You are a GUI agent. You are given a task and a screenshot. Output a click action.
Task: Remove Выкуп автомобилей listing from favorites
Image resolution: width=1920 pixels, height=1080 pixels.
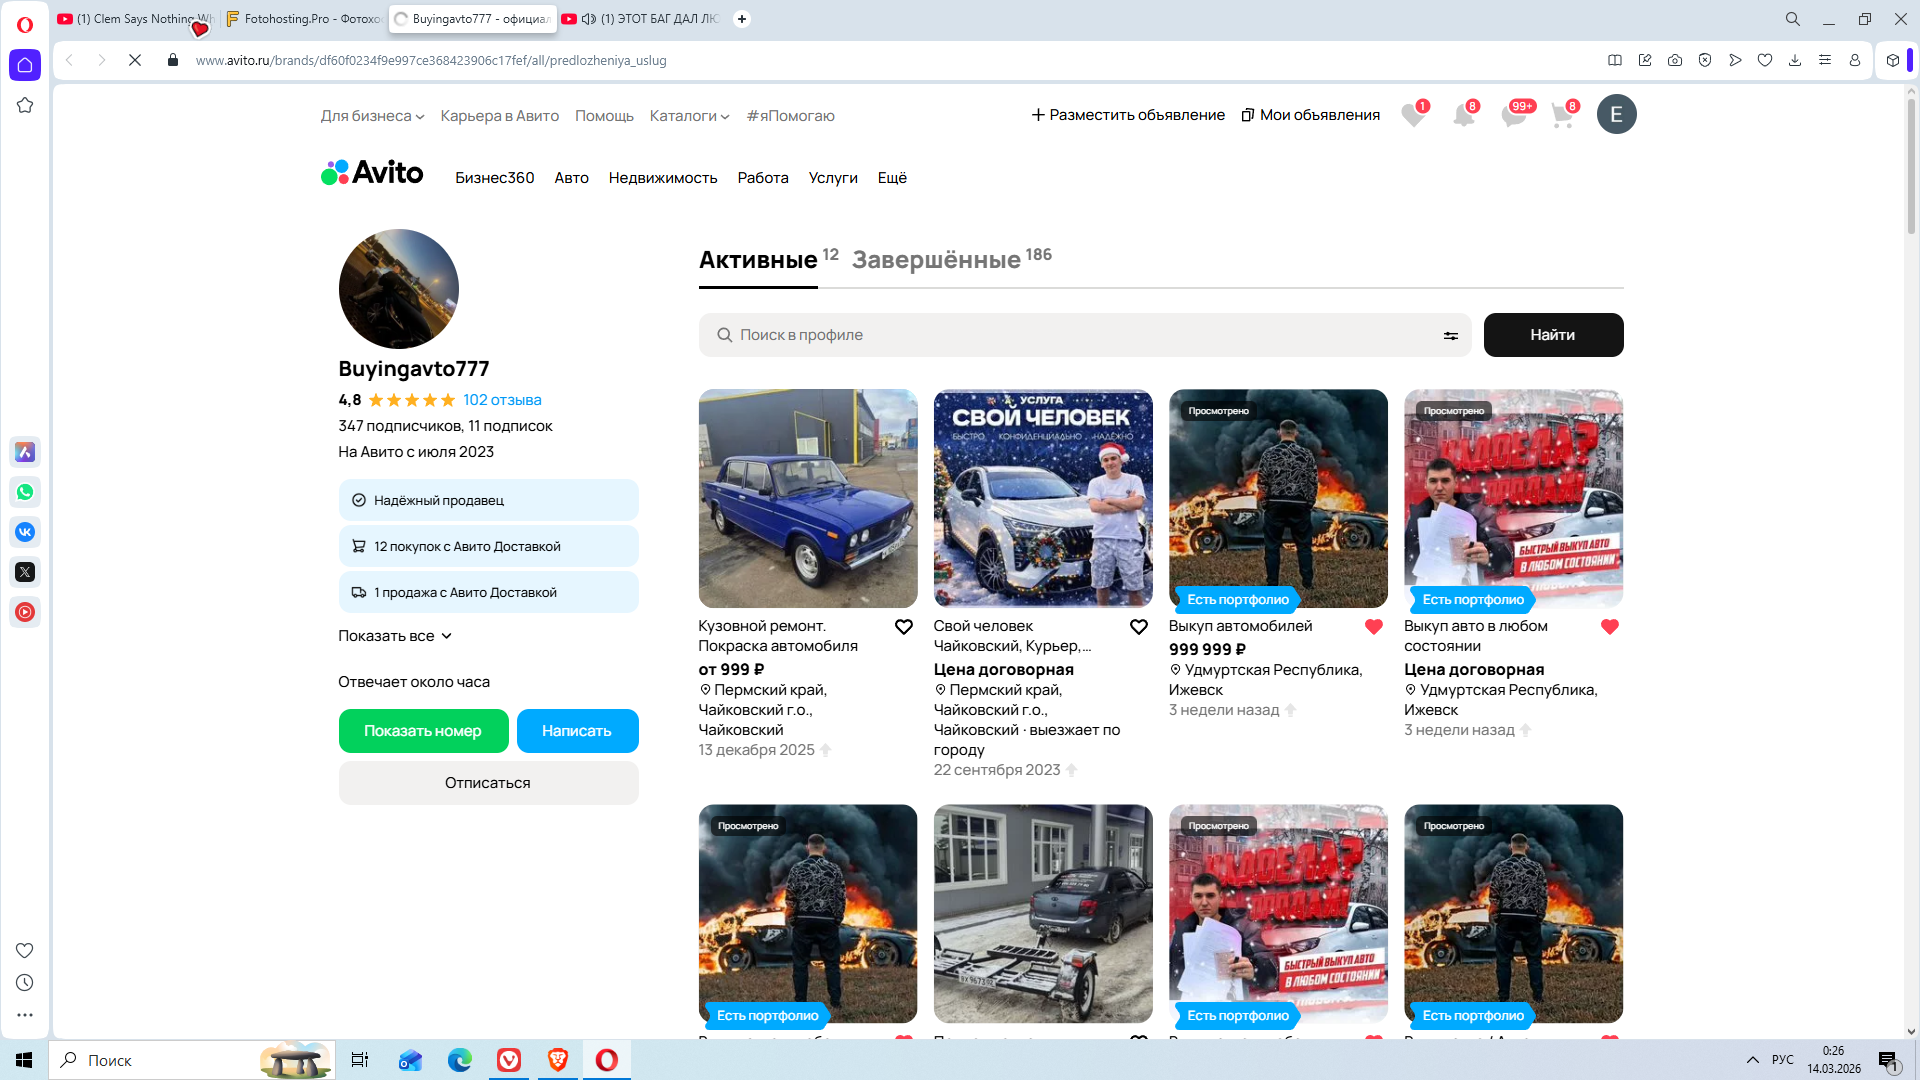click(1373, 627)
